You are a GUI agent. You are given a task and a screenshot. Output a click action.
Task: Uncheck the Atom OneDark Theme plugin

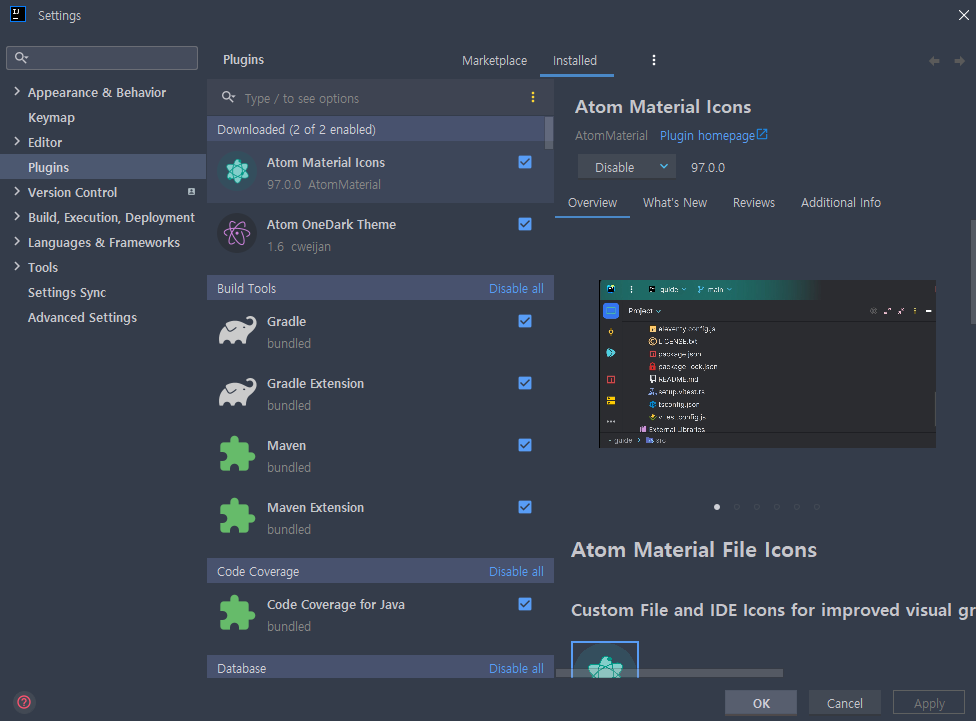[525, 224]
